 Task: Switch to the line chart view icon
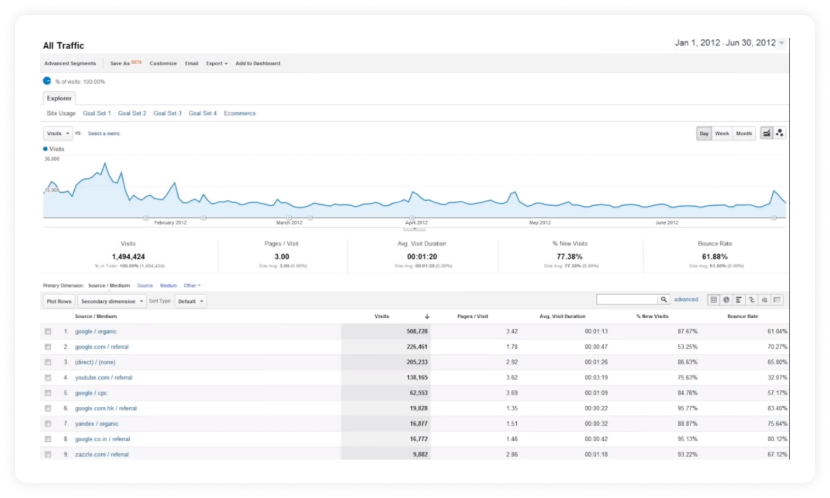click(x=766, y=133)
